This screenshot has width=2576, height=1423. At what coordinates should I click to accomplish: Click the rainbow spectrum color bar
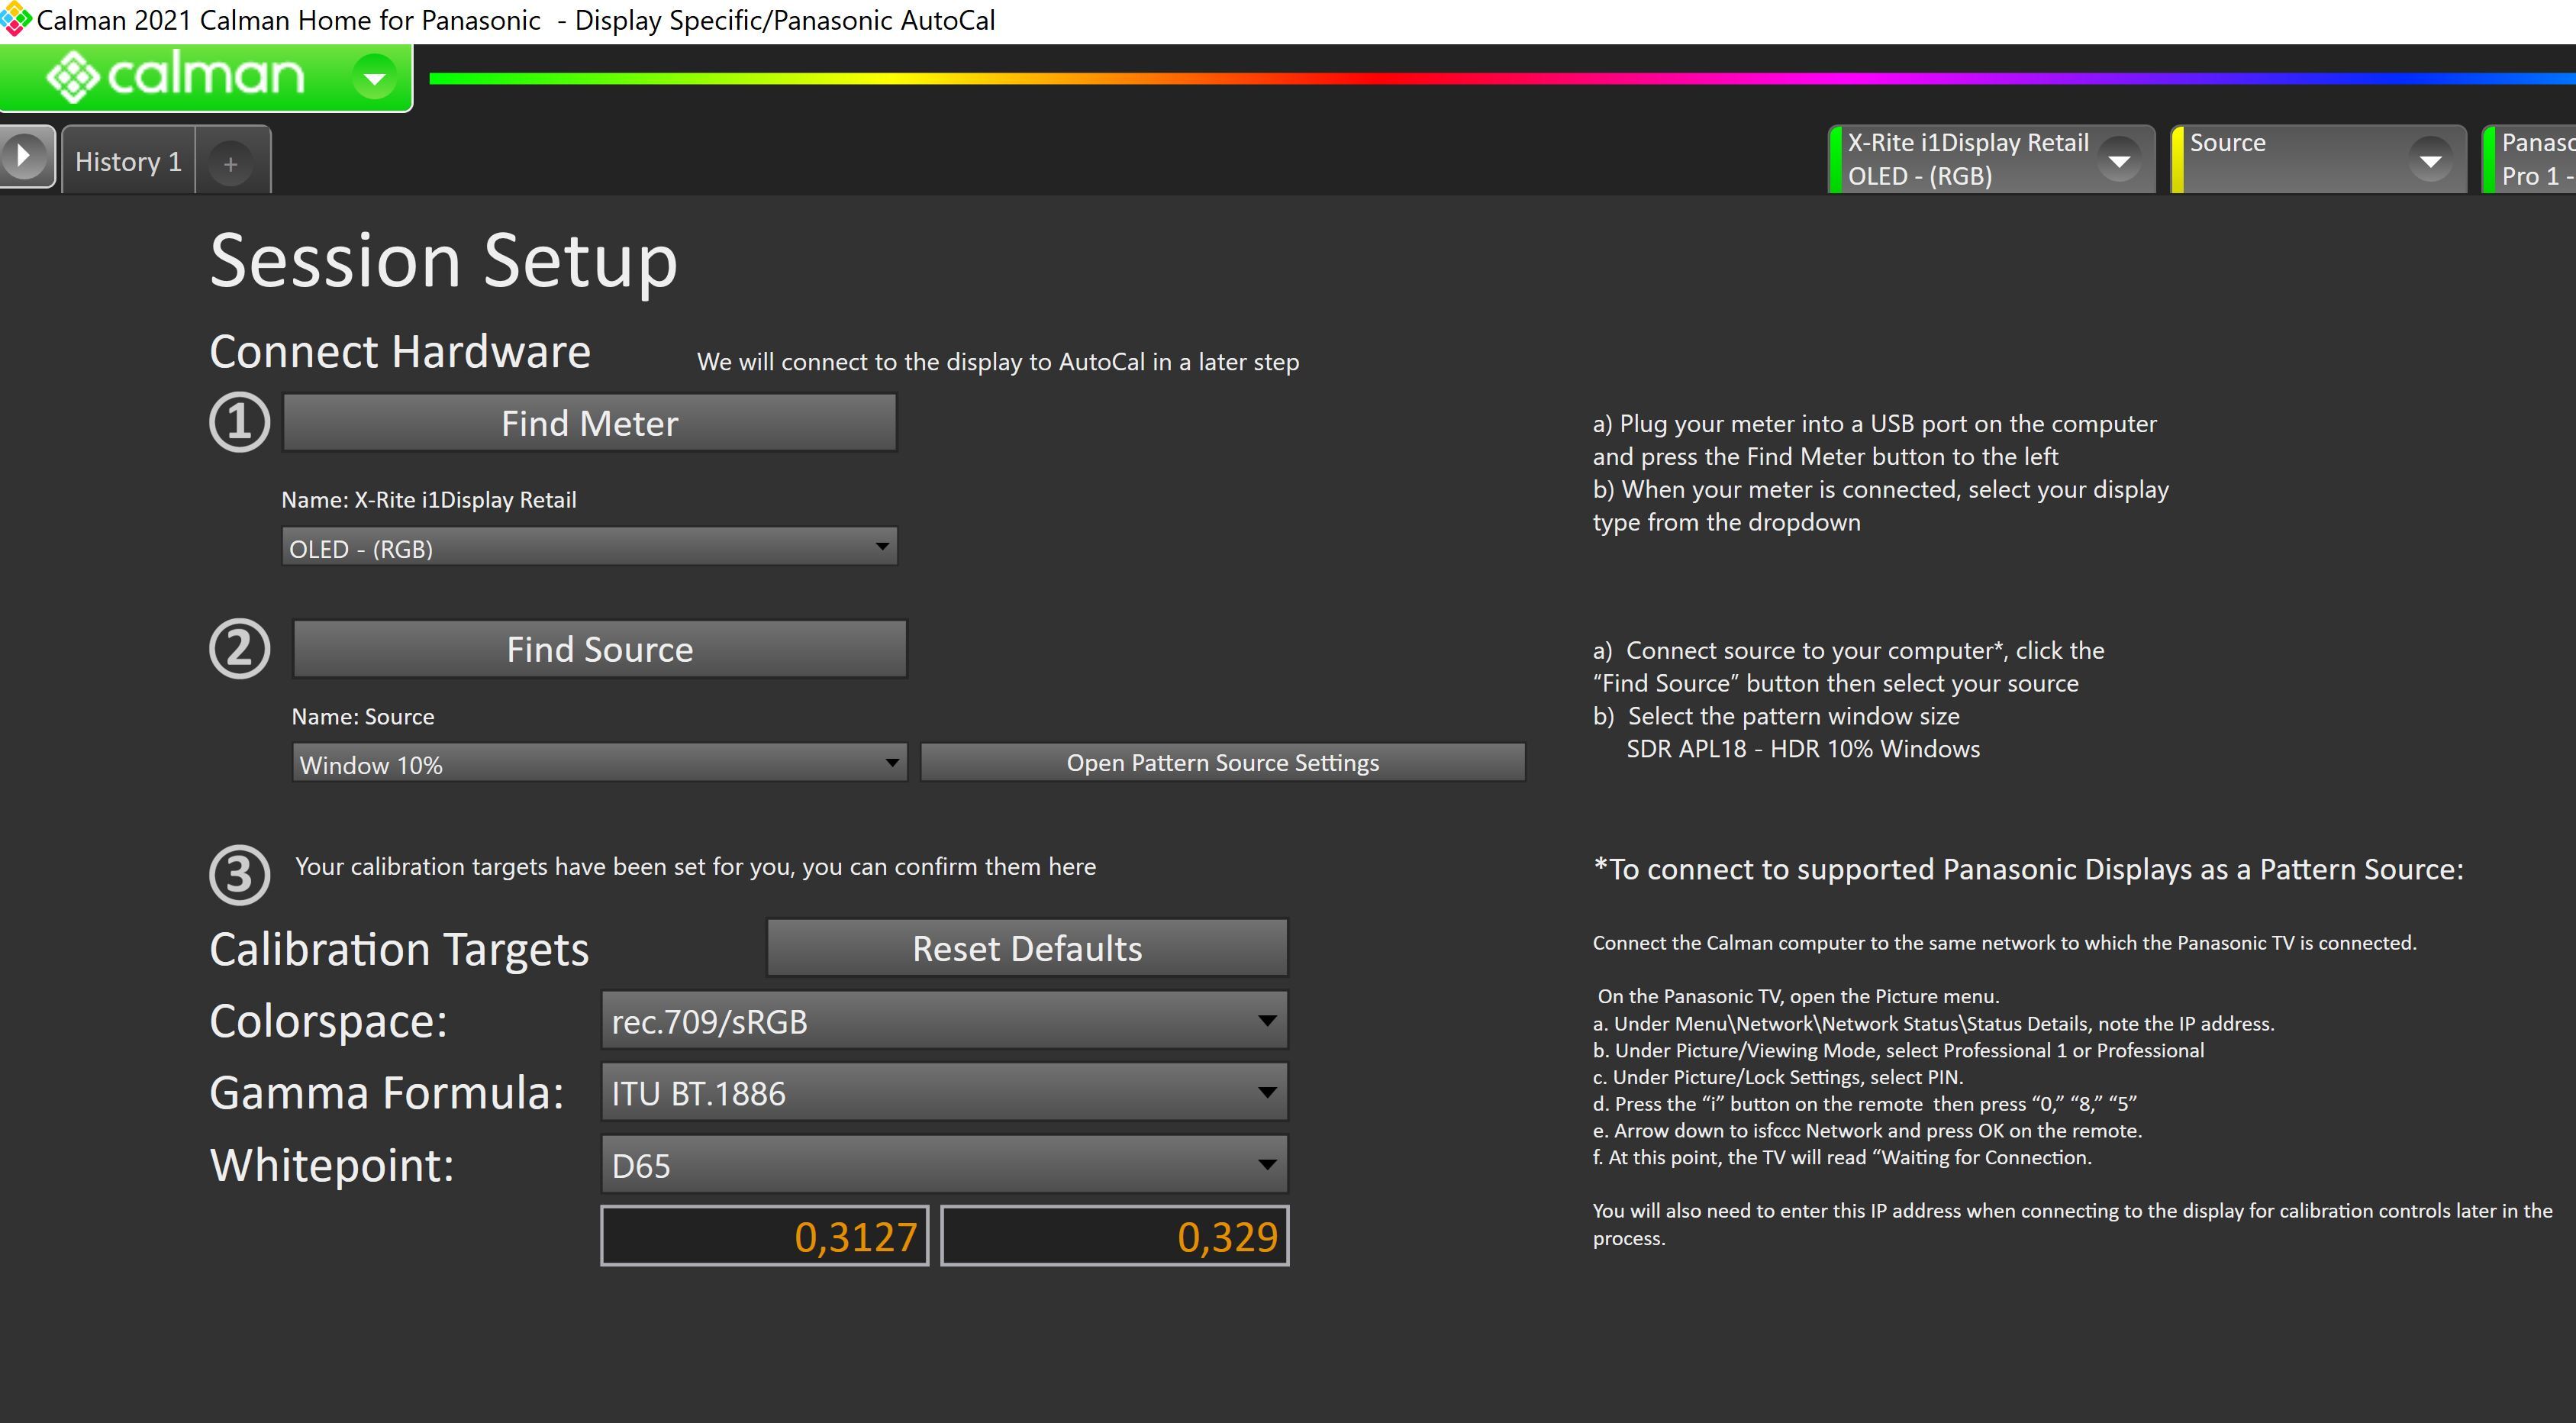1500,78
